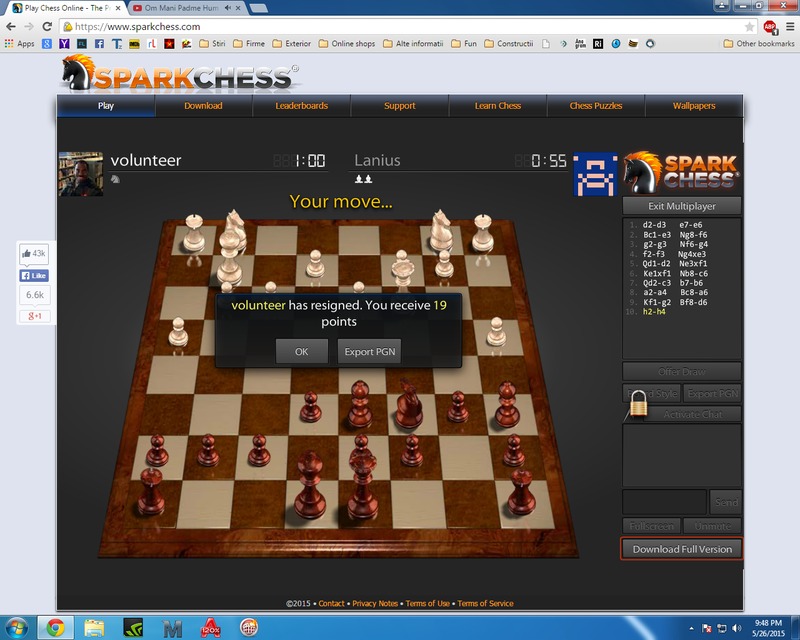Click the Offer Draw button
800x640 pixels.
pos(682,372)
